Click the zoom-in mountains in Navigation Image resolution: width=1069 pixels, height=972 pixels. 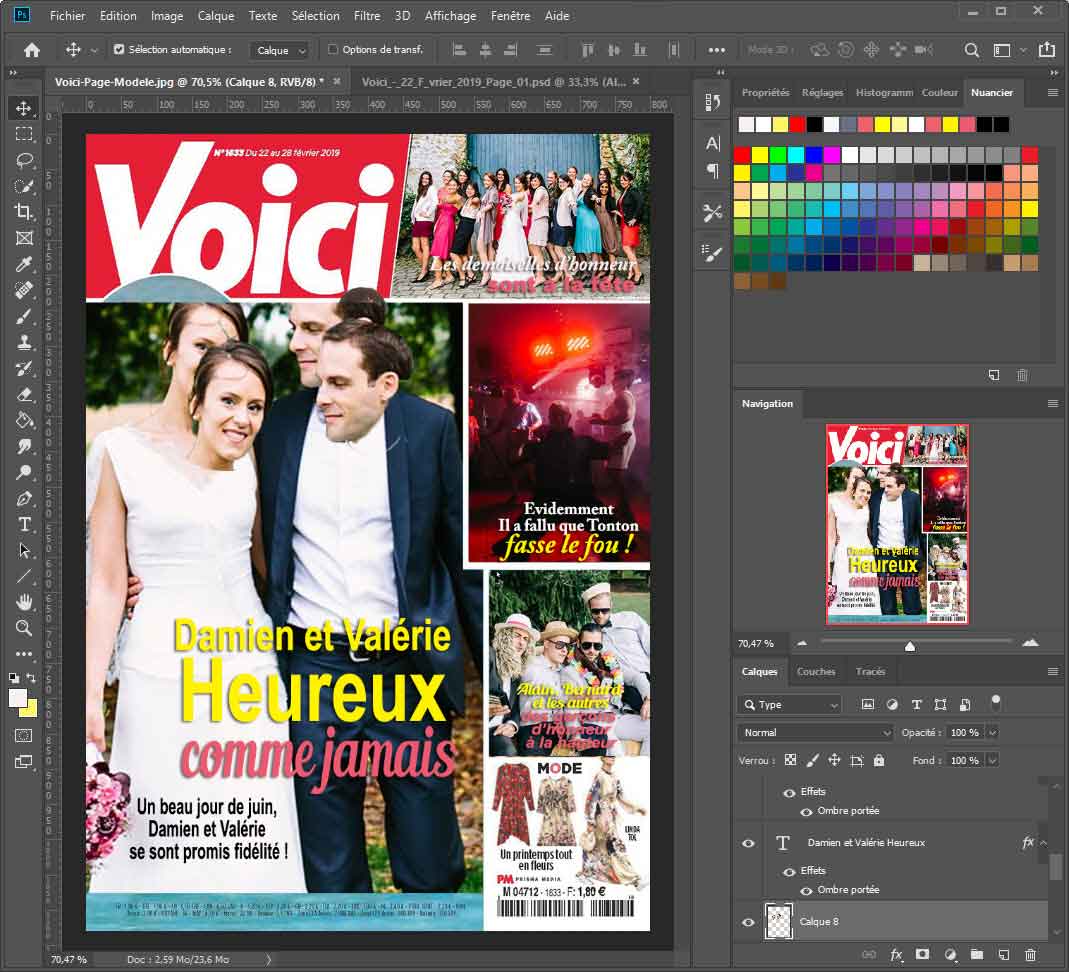(1030, 643)
